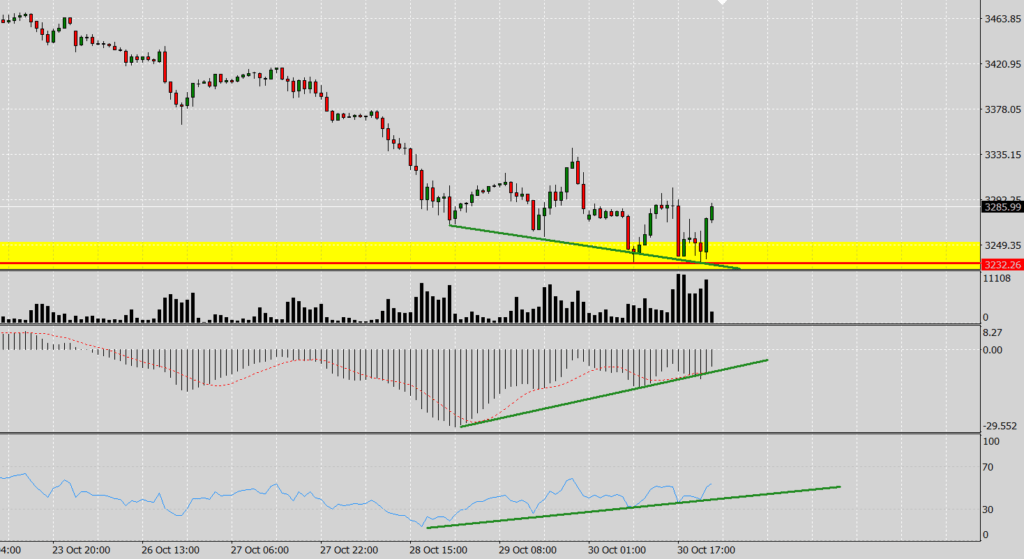This screenshot has width=1024, height=559.
Task: Click the 11108 volume scale label
Action: click(x=997, y=279)
